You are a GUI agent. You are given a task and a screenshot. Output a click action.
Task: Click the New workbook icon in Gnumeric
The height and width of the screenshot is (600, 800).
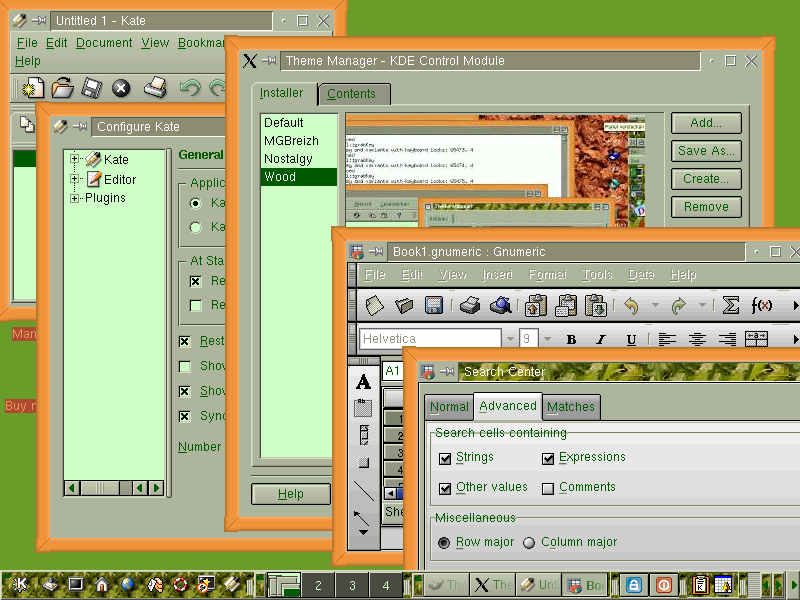(x=374, y=305)
